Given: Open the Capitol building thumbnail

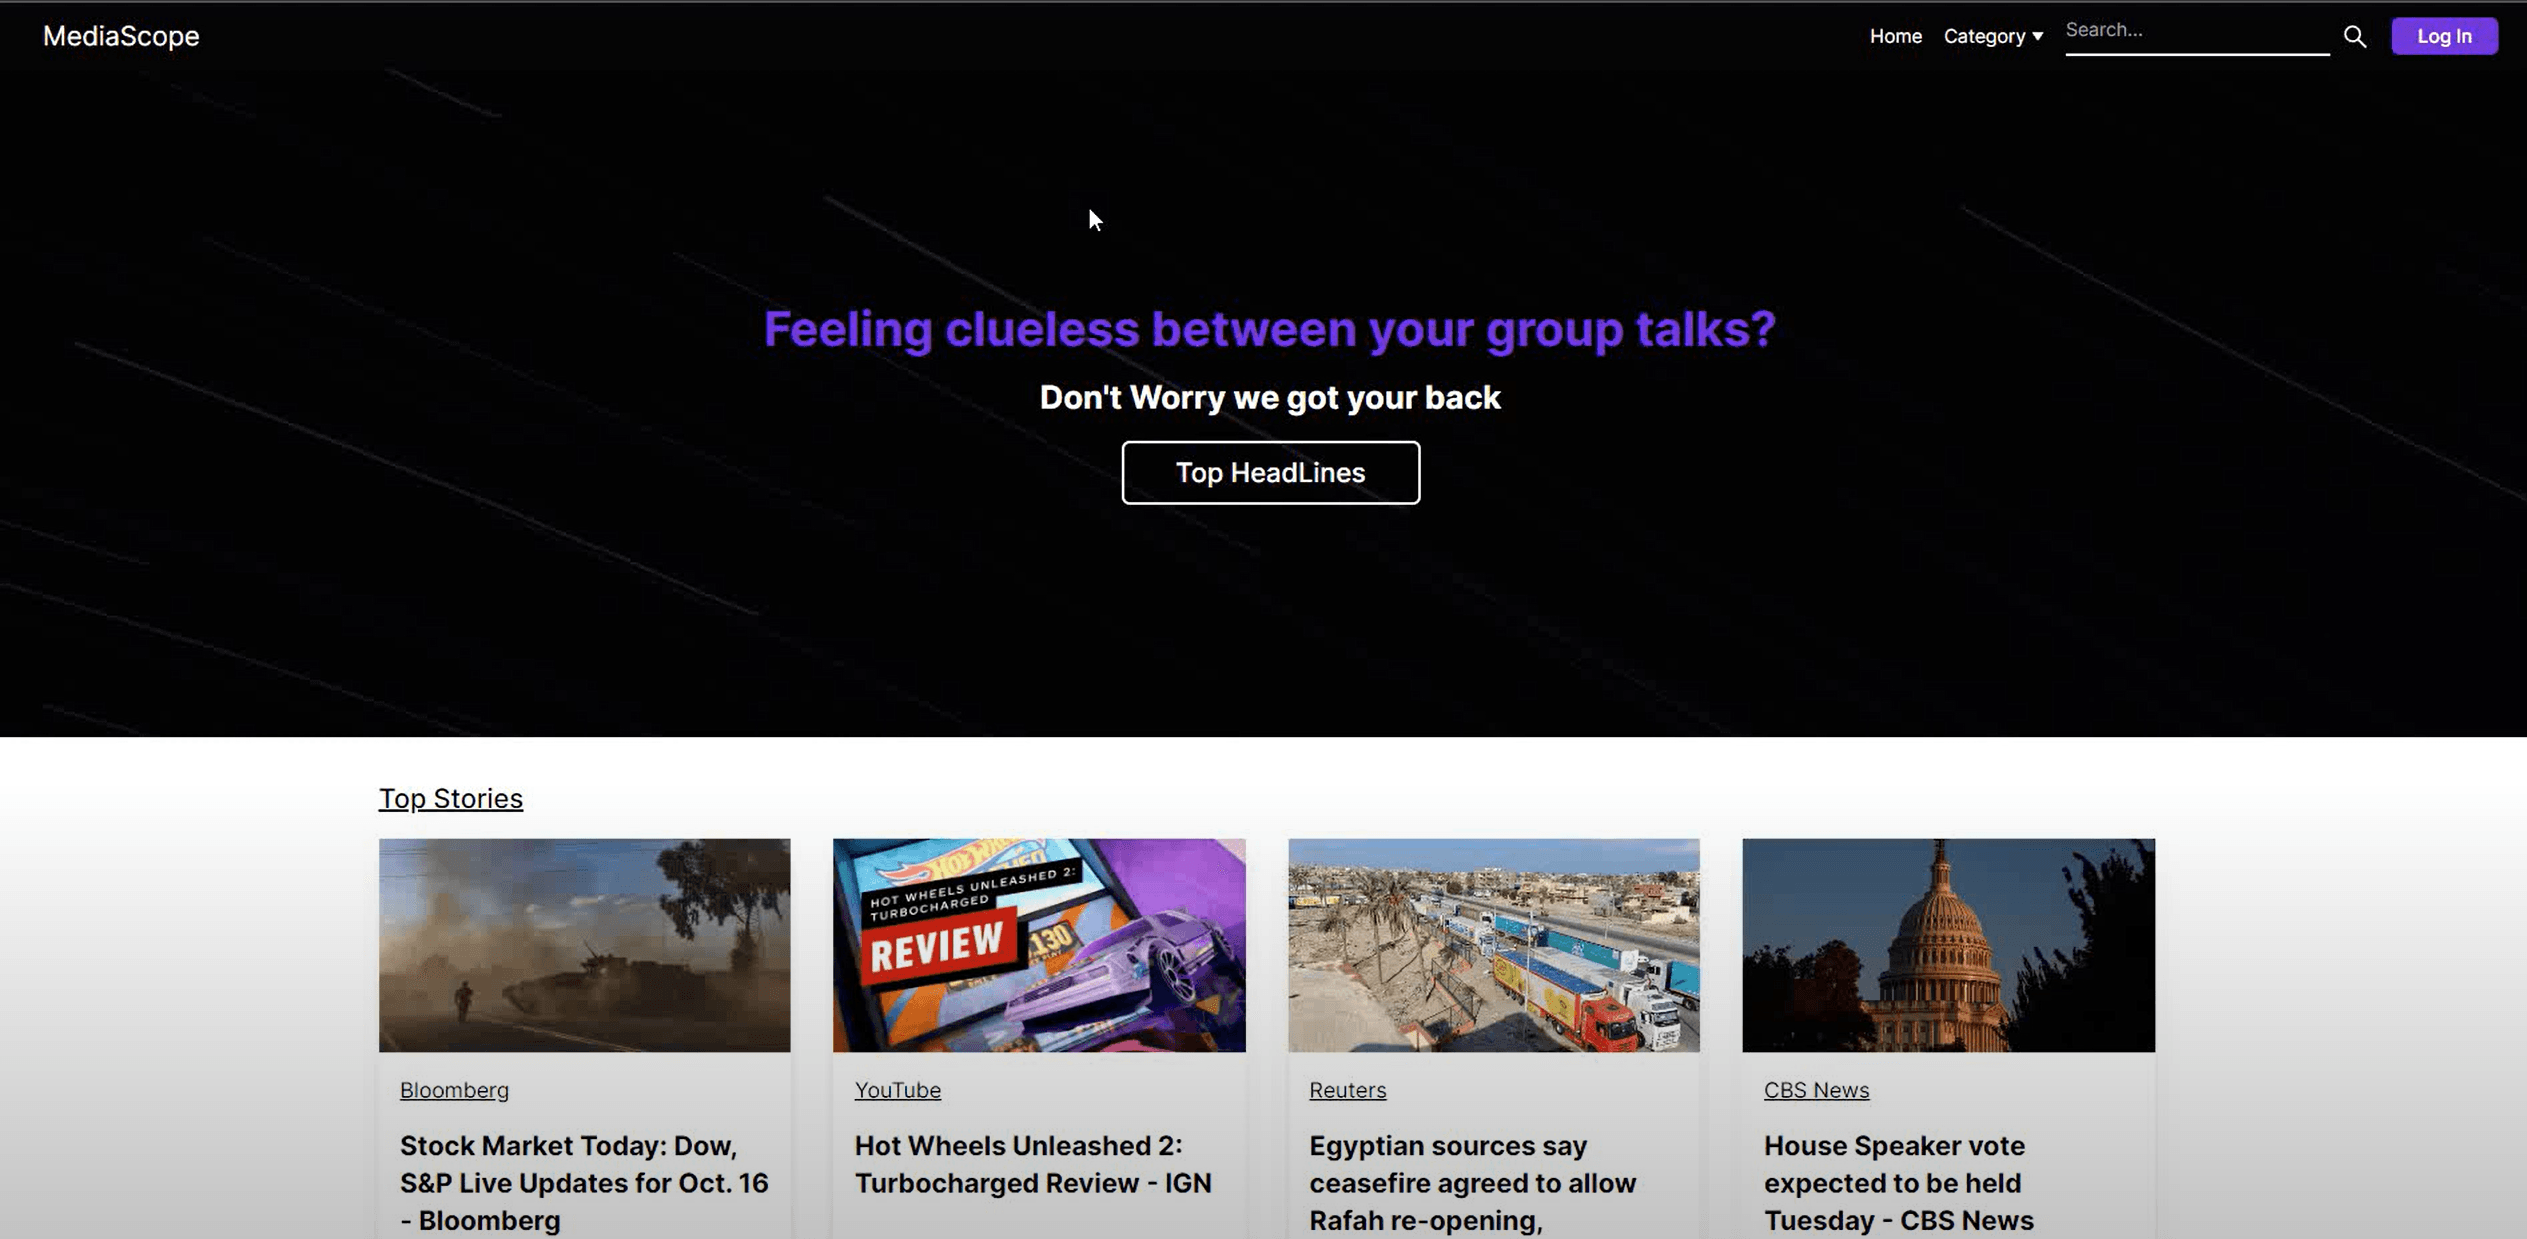Looking at the screenshot, I should tap(1947, 944).
